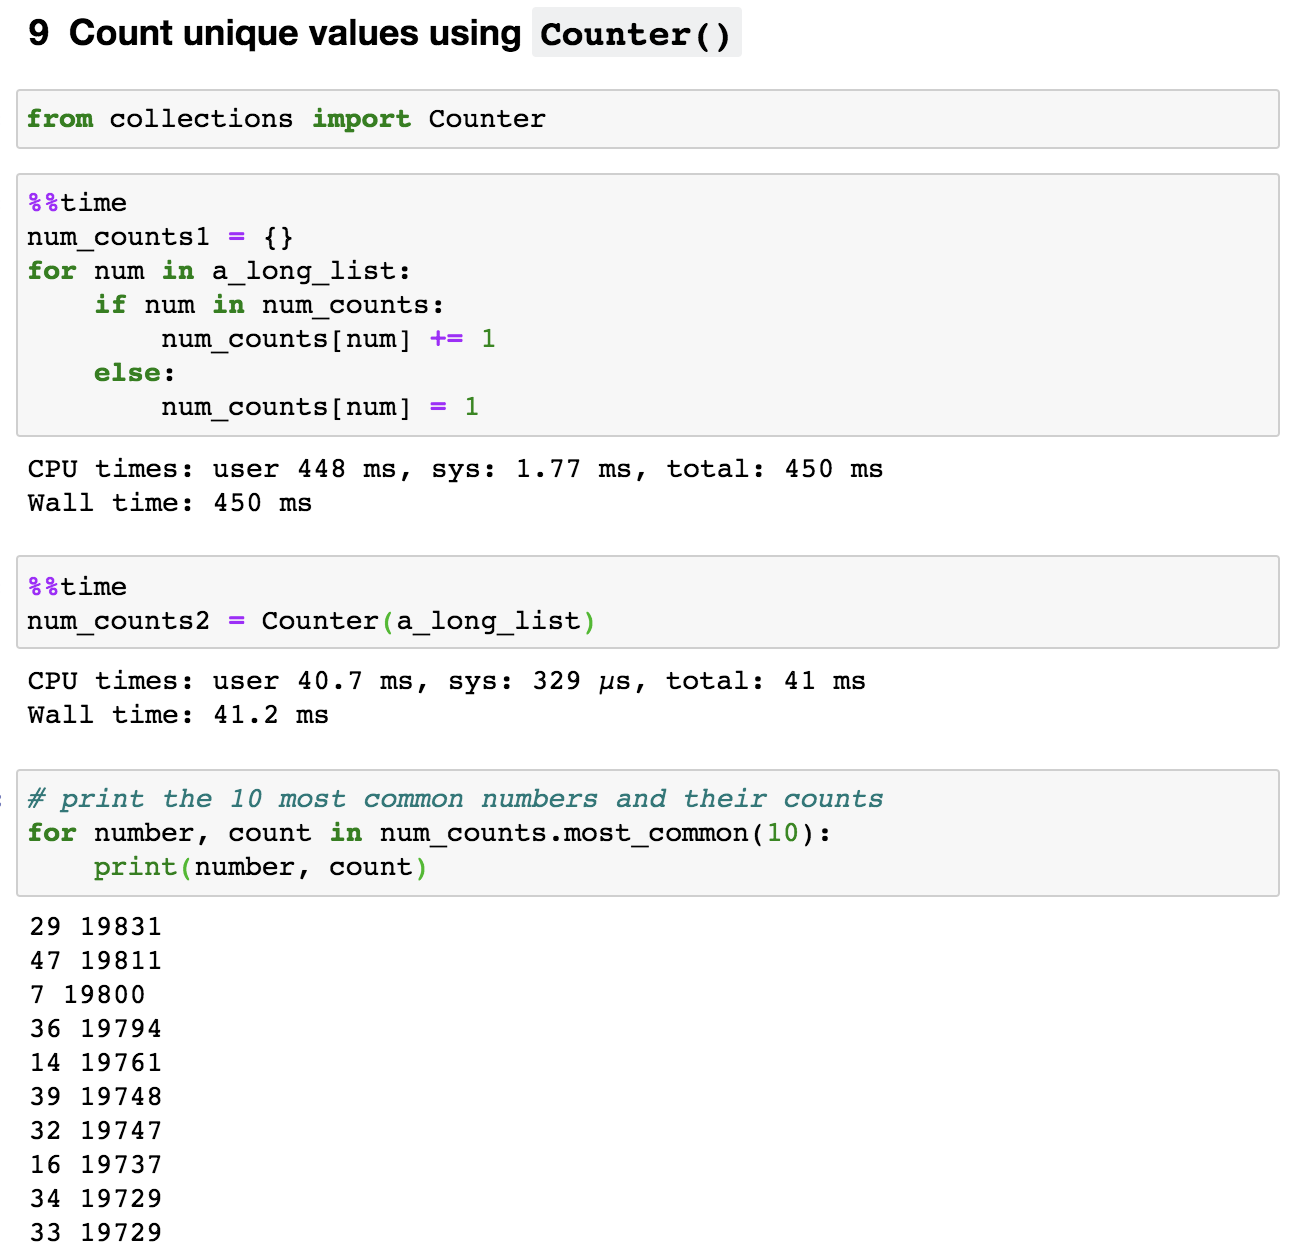Click the output row '29 19831'

tap(96, 927)
